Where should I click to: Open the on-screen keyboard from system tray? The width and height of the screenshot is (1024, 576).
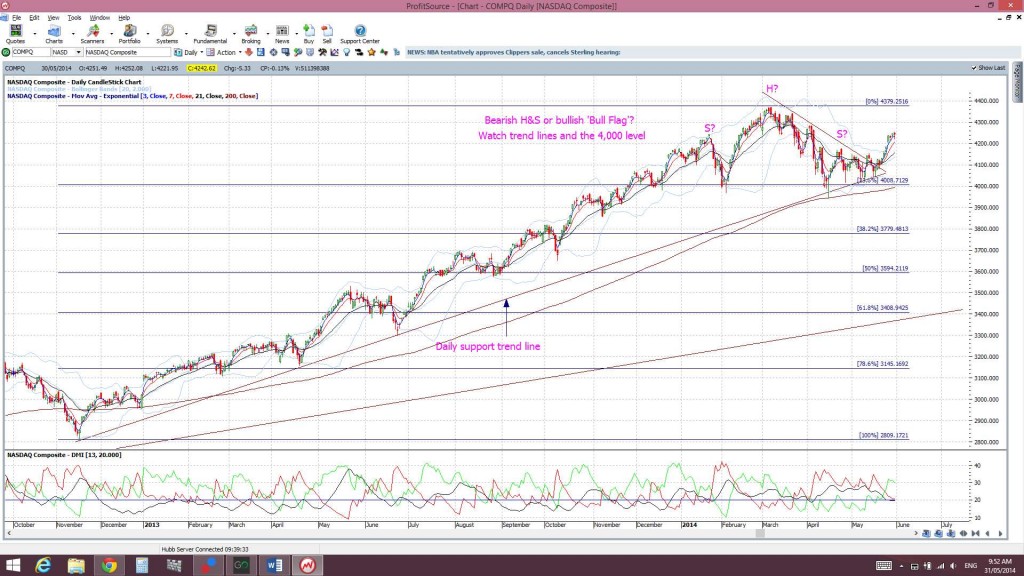tap(884, 566)
